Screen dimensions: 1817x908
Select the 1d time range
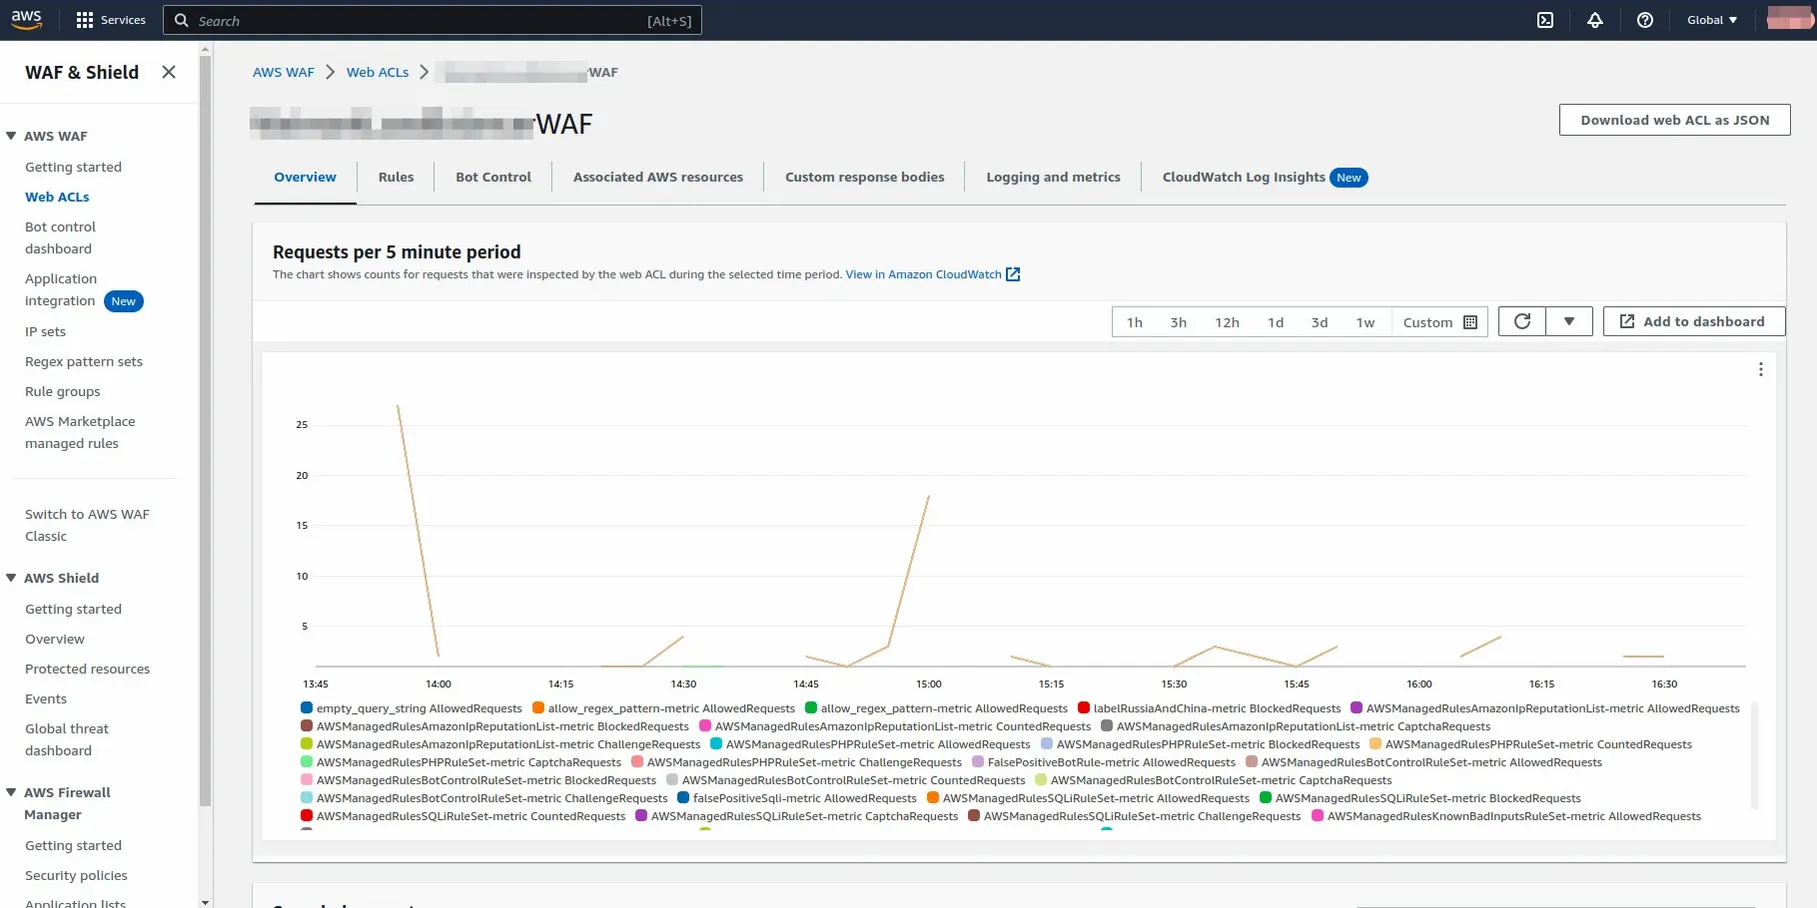1275,322
